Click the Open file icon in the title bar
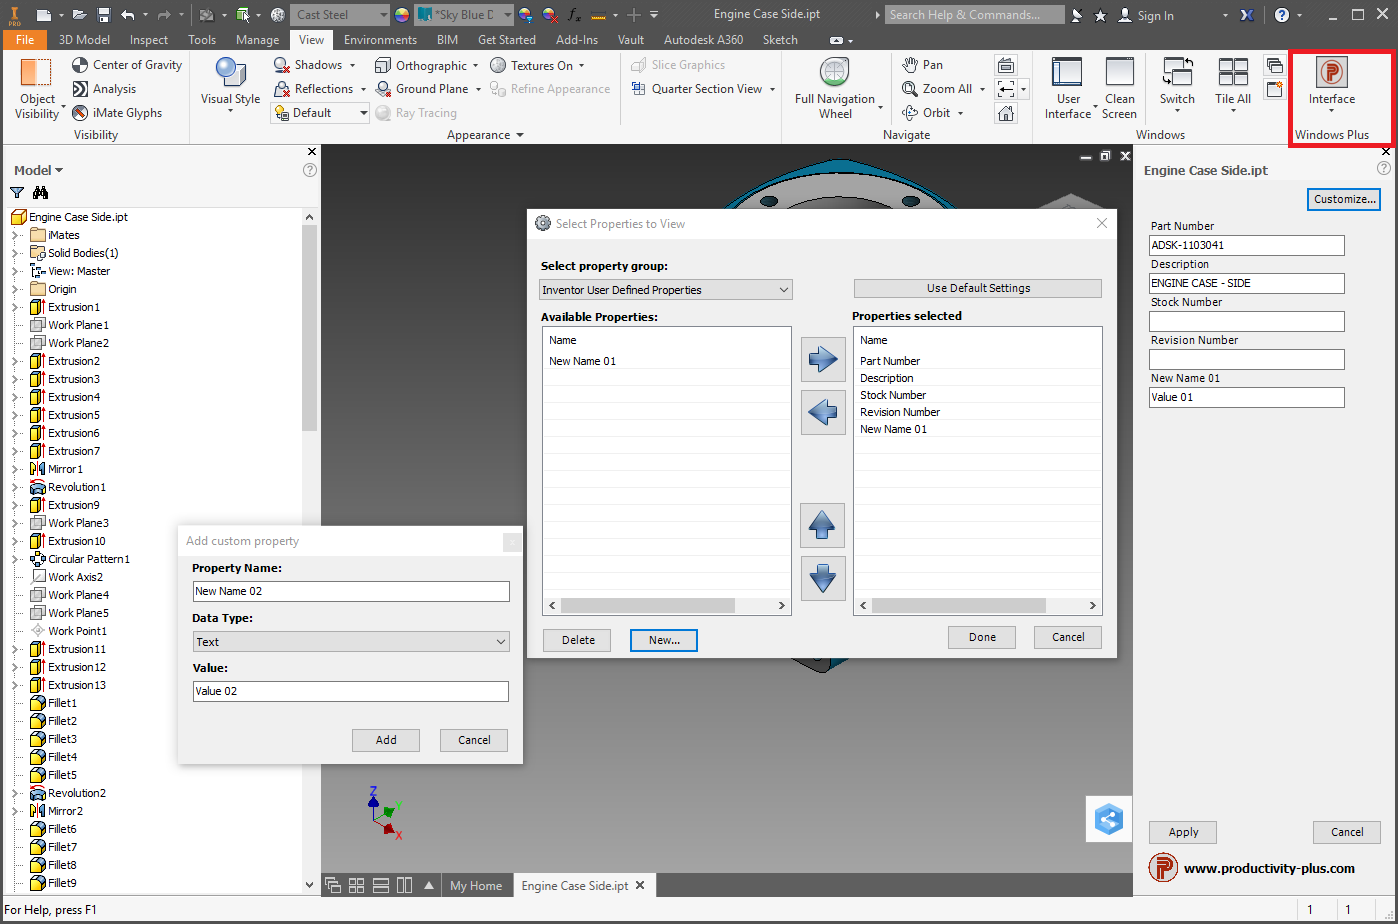 (x=82, y=15)
